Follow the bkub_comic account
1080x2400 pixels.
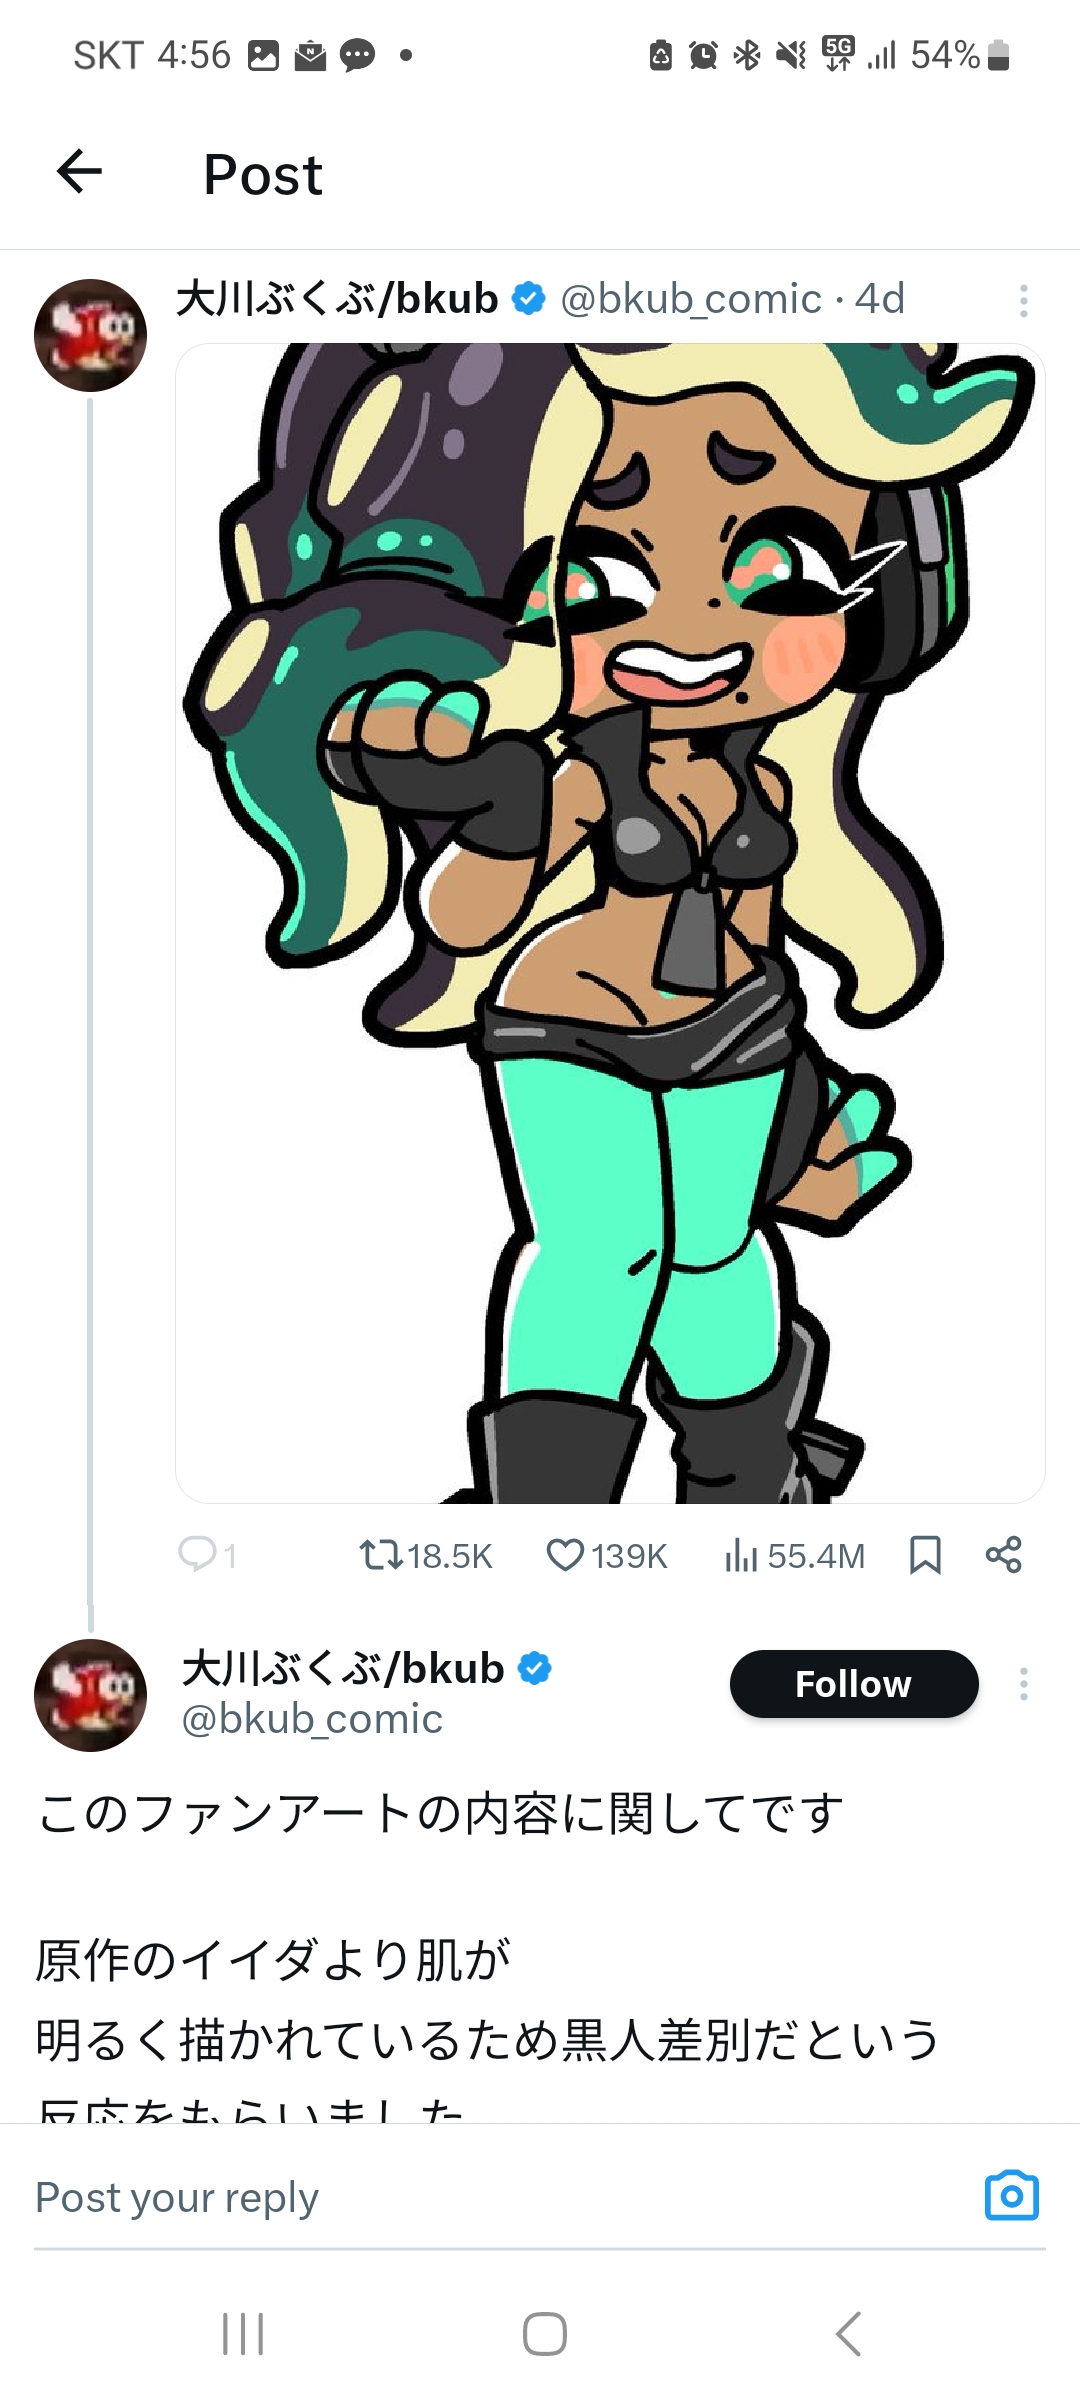(853, 1684)
